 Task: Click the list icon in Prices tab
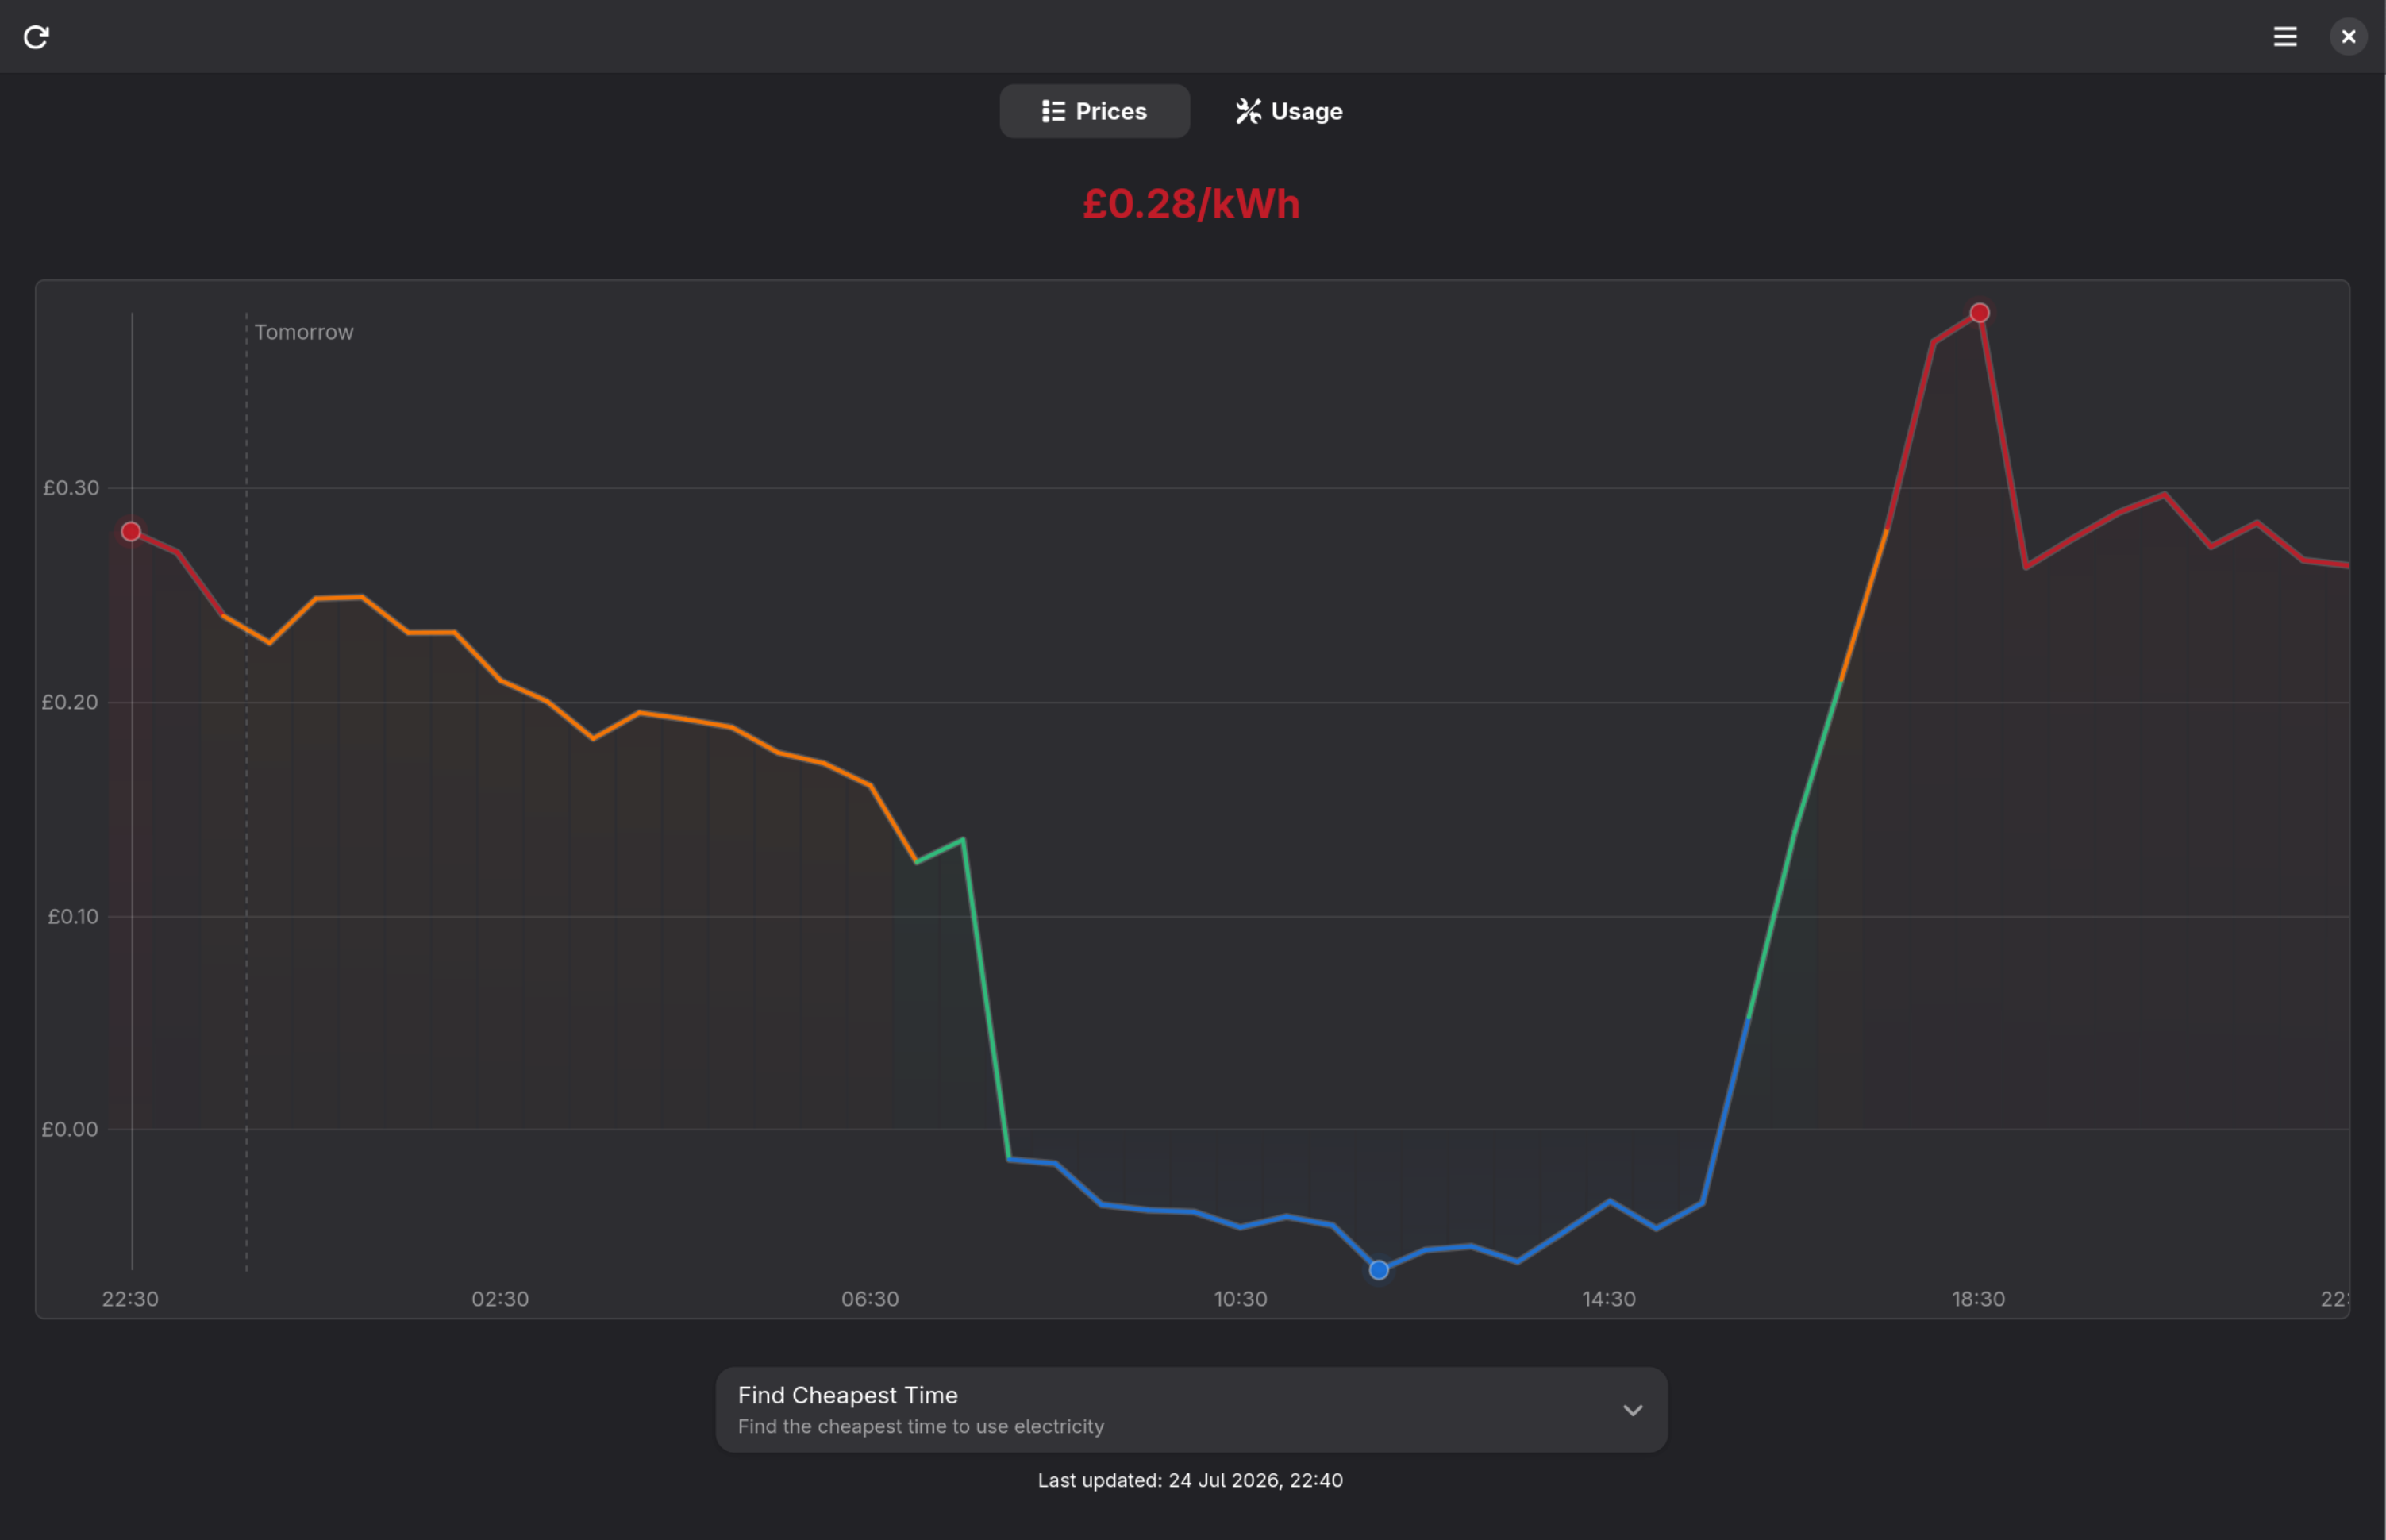point(1053,111)
